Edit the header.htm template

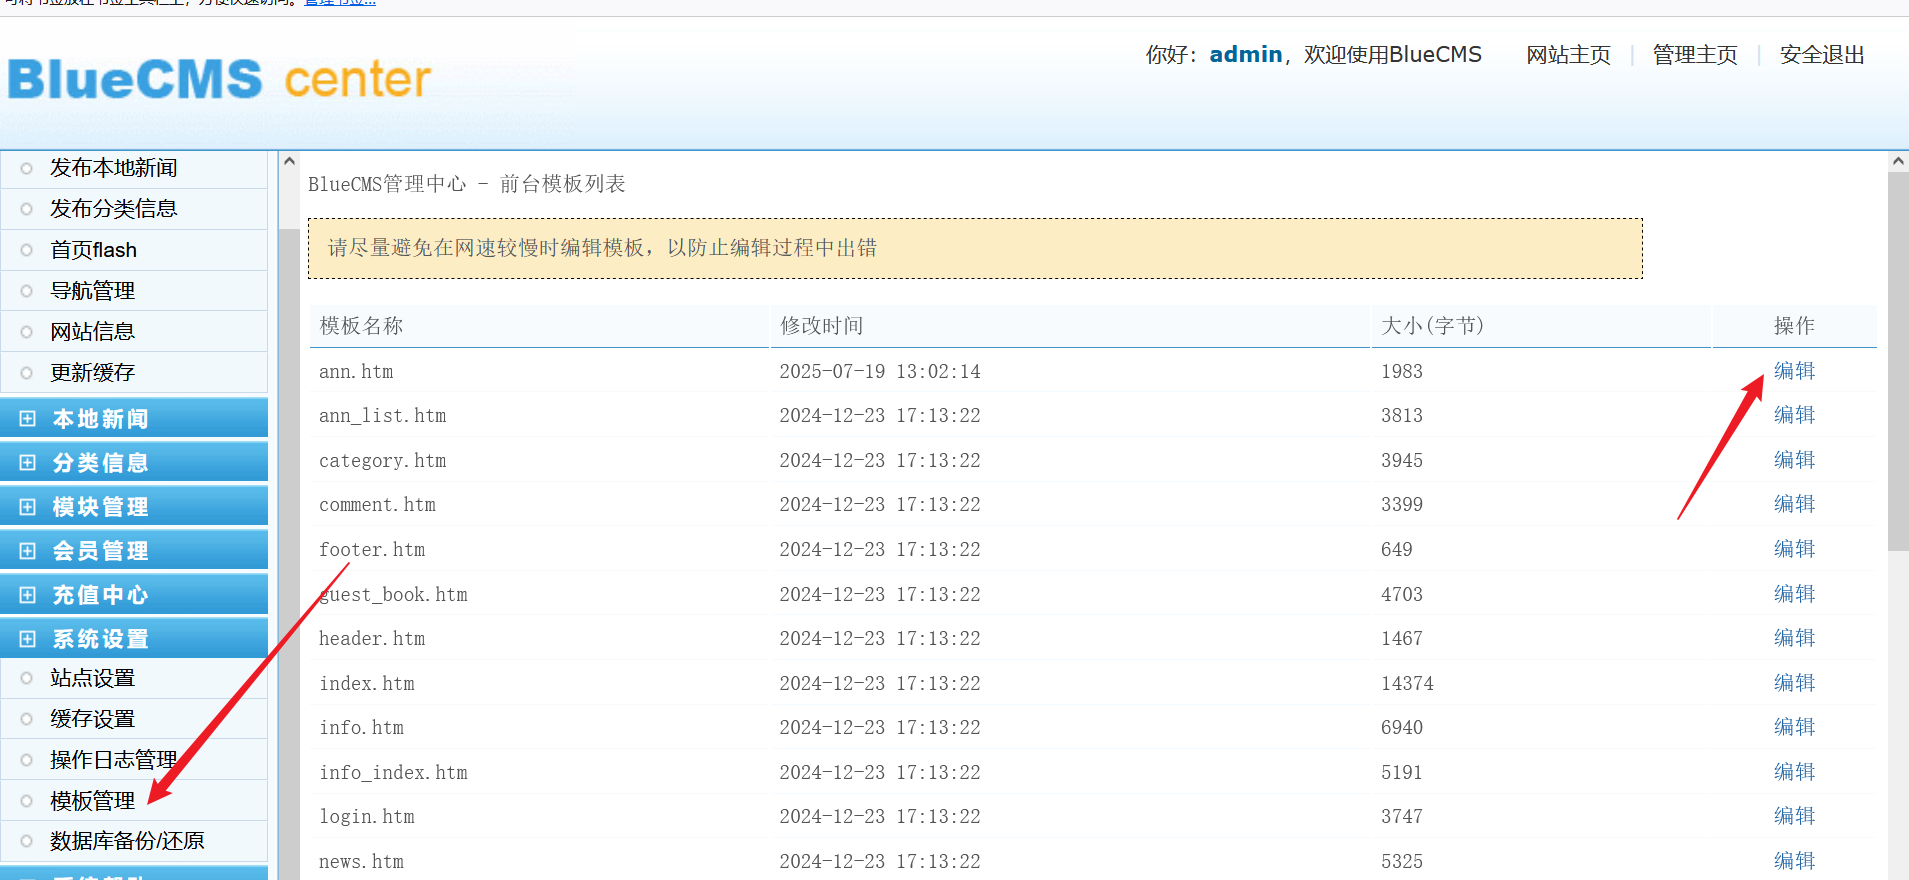click(1794, 638)
